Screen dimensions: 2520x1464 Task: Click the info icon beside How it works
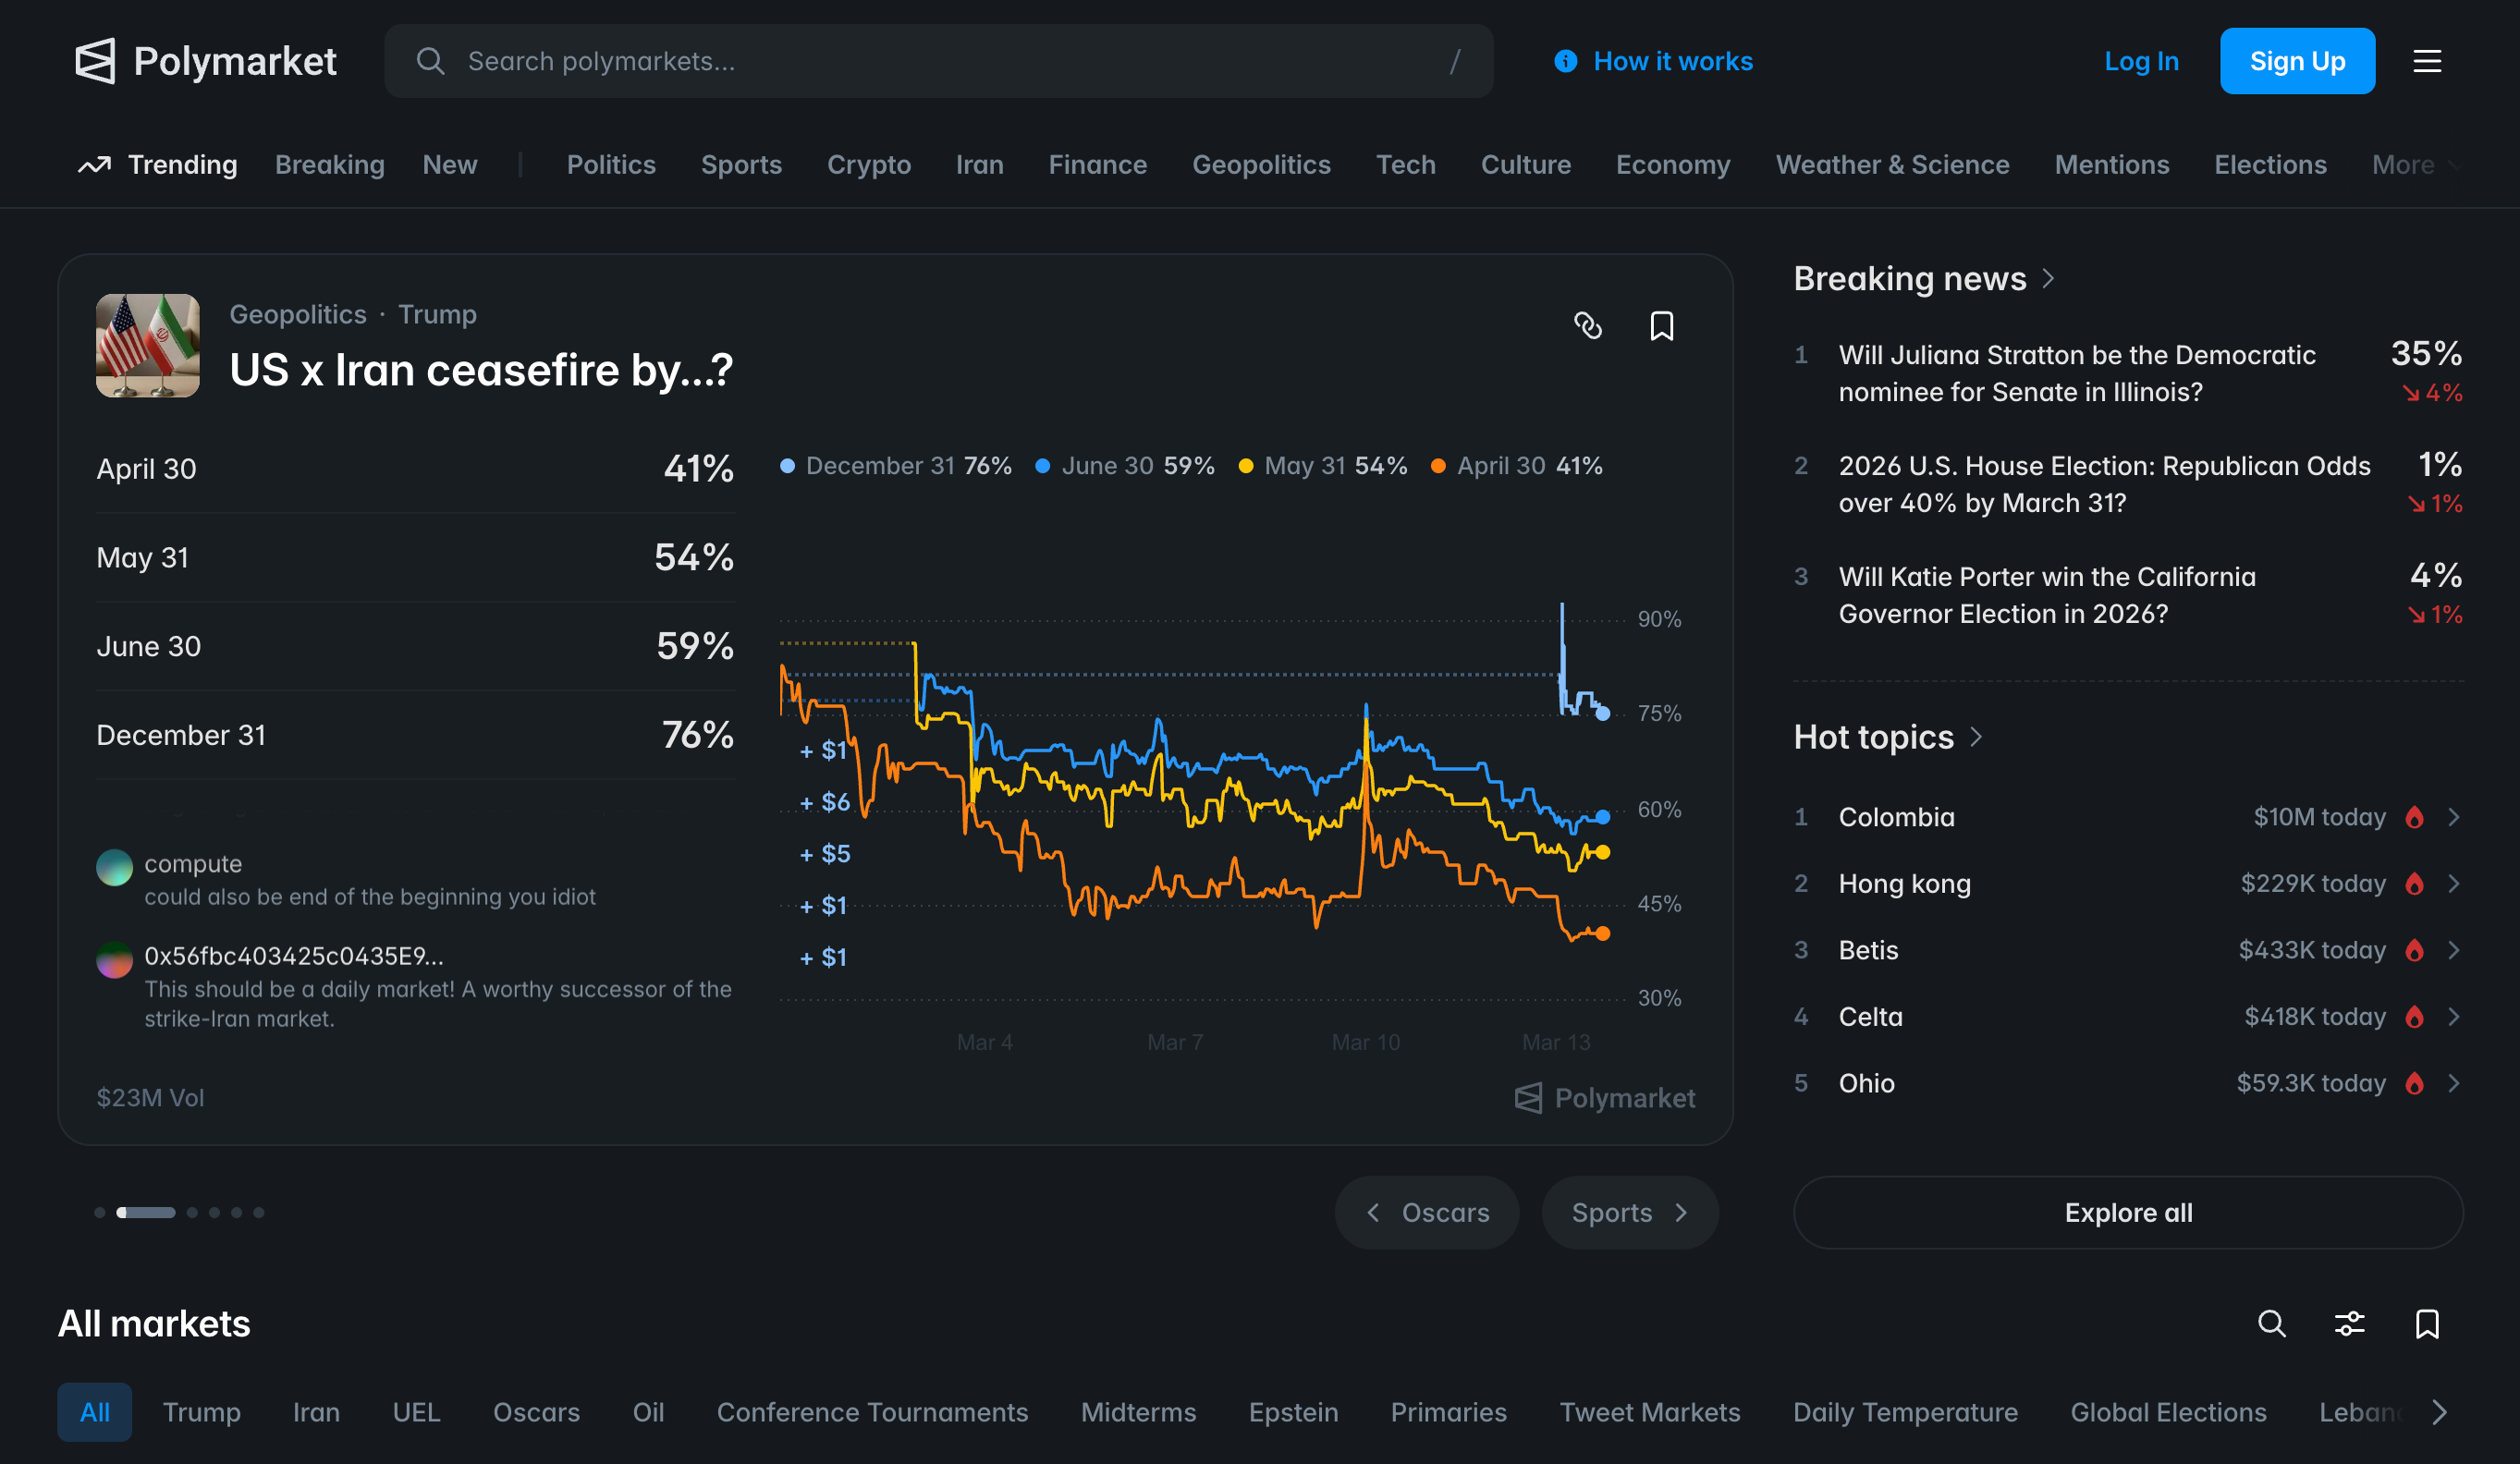(x=1566, y=61)
